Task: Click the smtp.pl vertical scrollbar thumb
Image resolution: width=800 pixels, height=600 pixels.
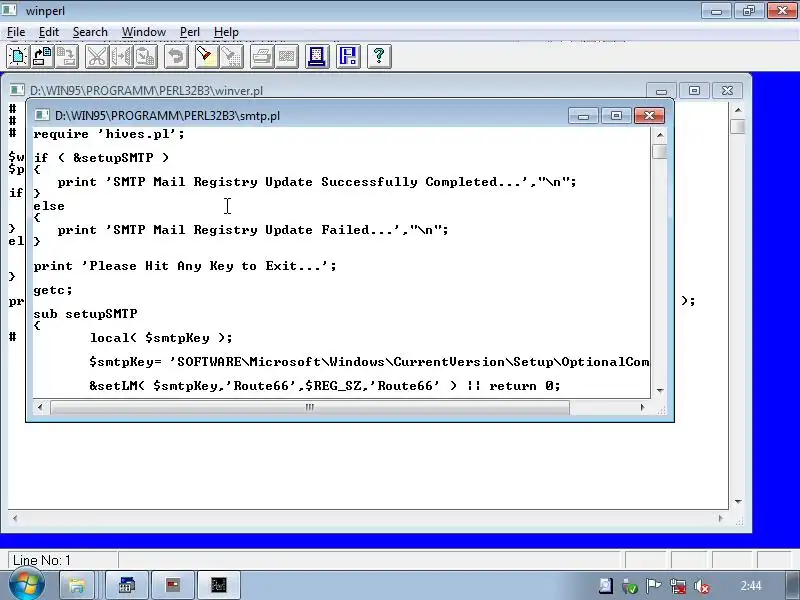Action: click(660, 152)
